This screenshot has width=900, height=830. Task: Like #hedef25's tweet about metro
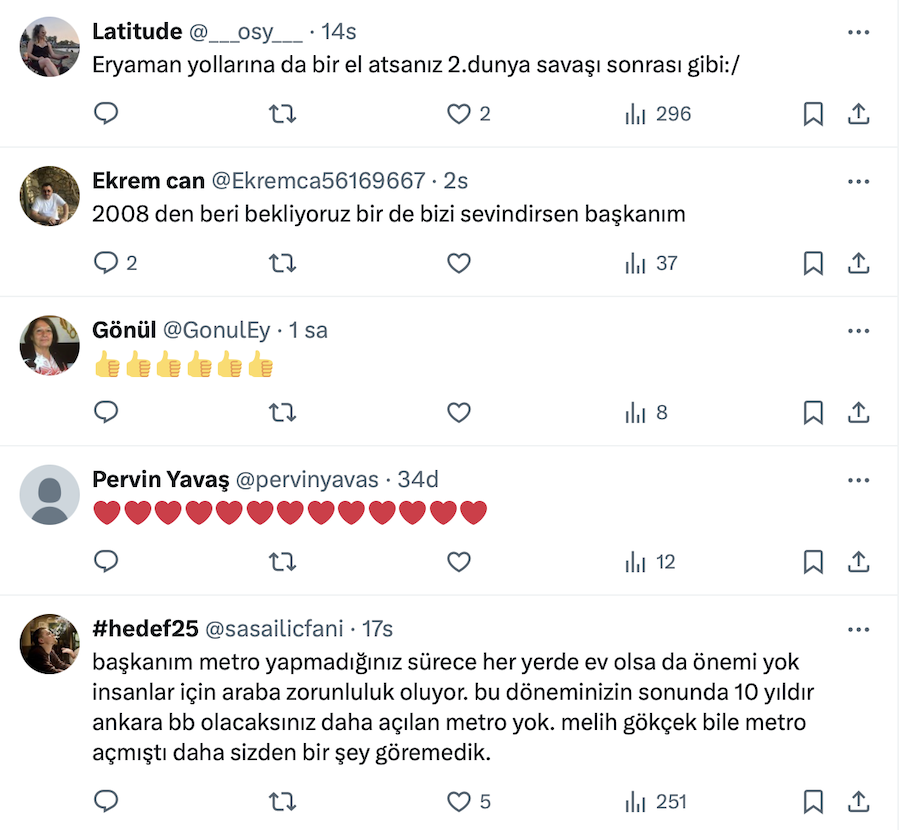click(459, 801)
